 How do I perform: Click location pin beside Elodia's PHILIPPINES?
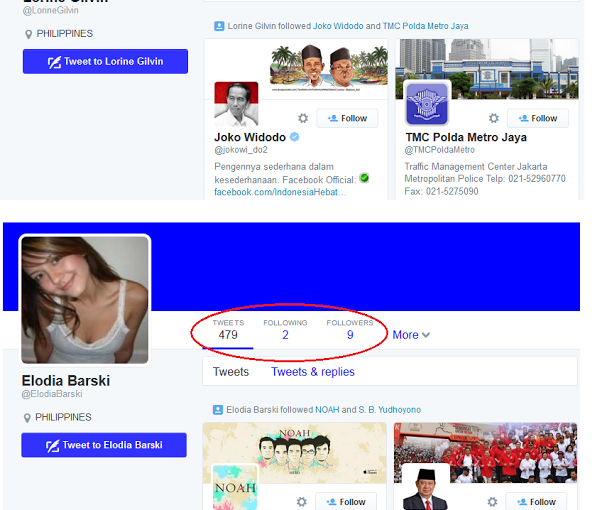[27, 418]
